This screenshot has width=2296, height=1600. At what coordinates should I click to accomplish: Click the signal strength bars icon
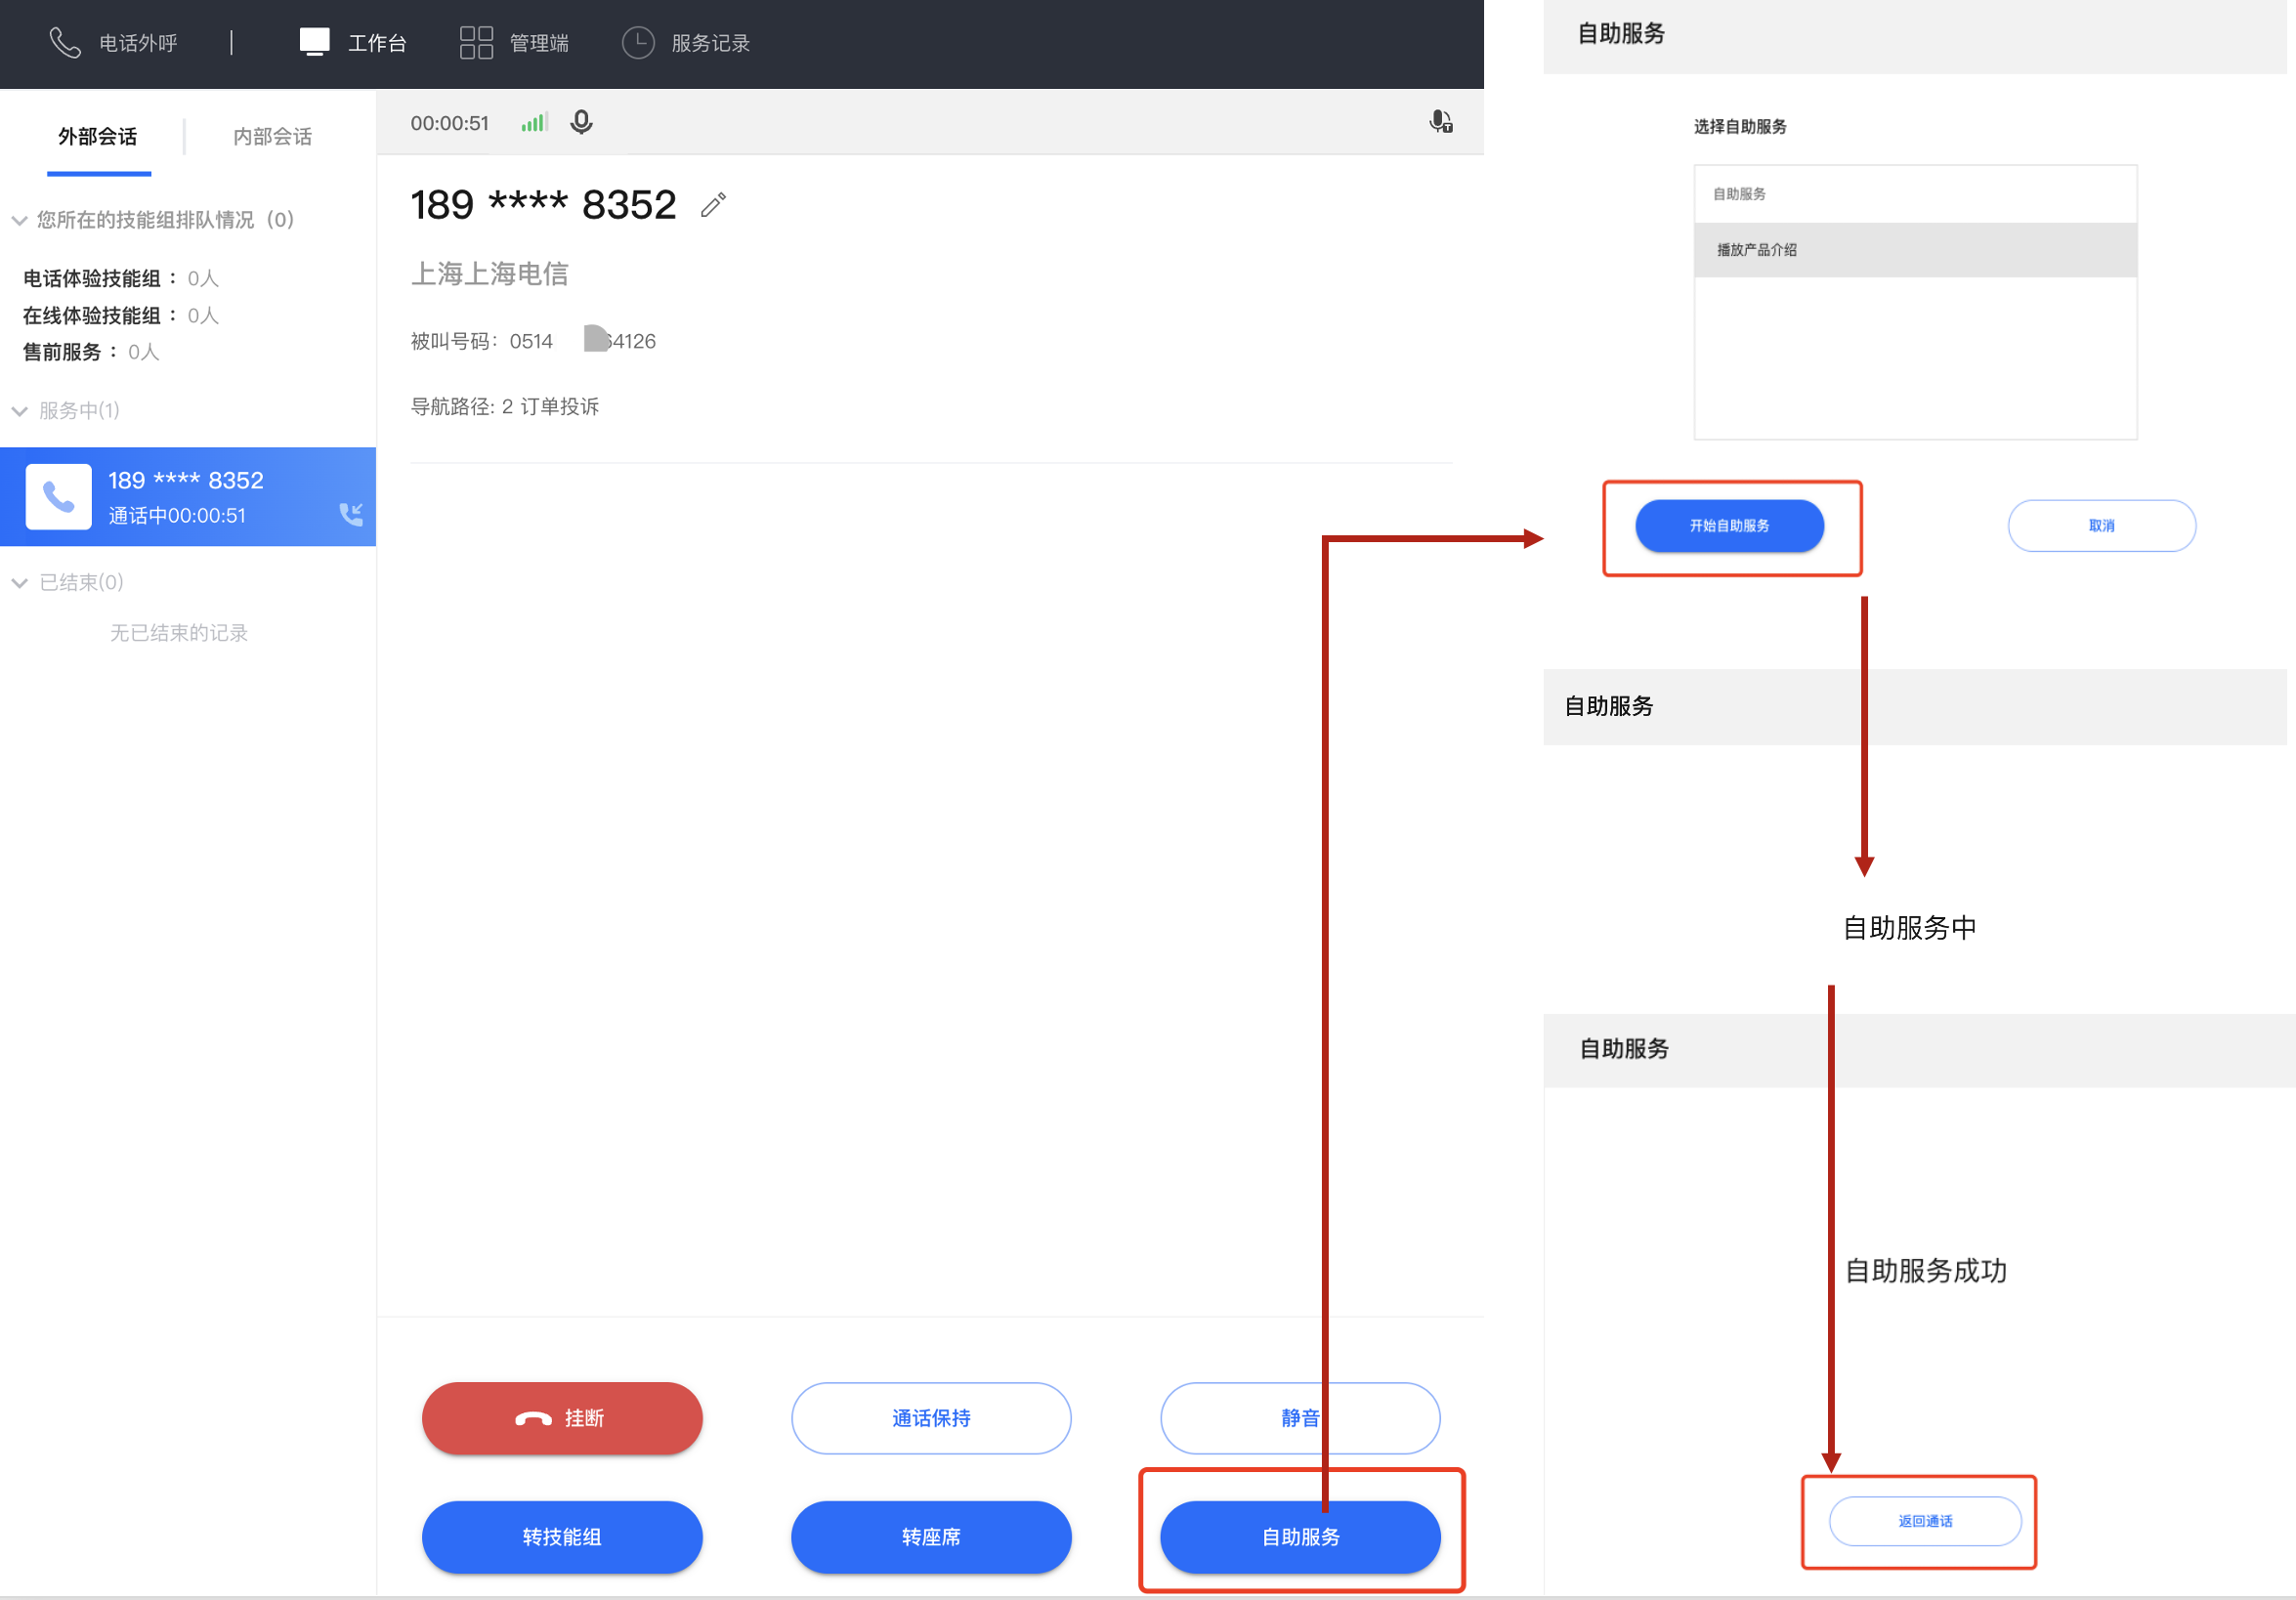(534, 122)
